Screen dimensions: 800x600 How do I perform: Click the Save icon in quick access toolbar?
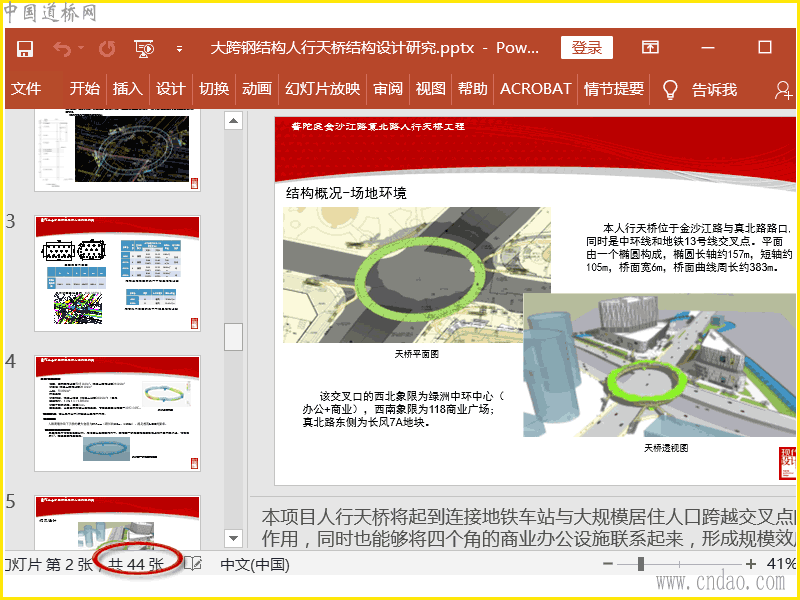tap(25, 48)
